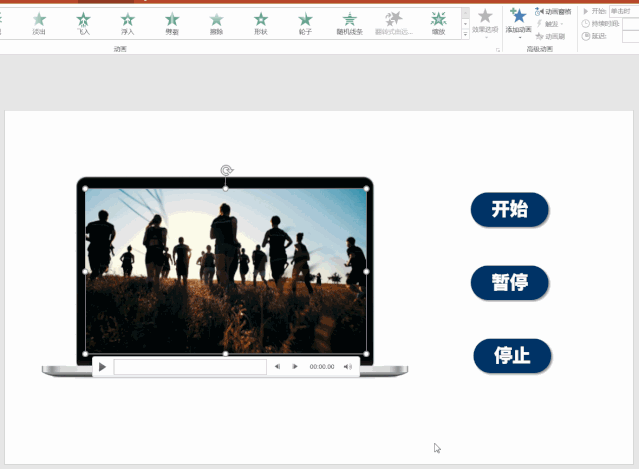Step the video forward
This screenshot has width=639, height=469.
pos(295,367)
